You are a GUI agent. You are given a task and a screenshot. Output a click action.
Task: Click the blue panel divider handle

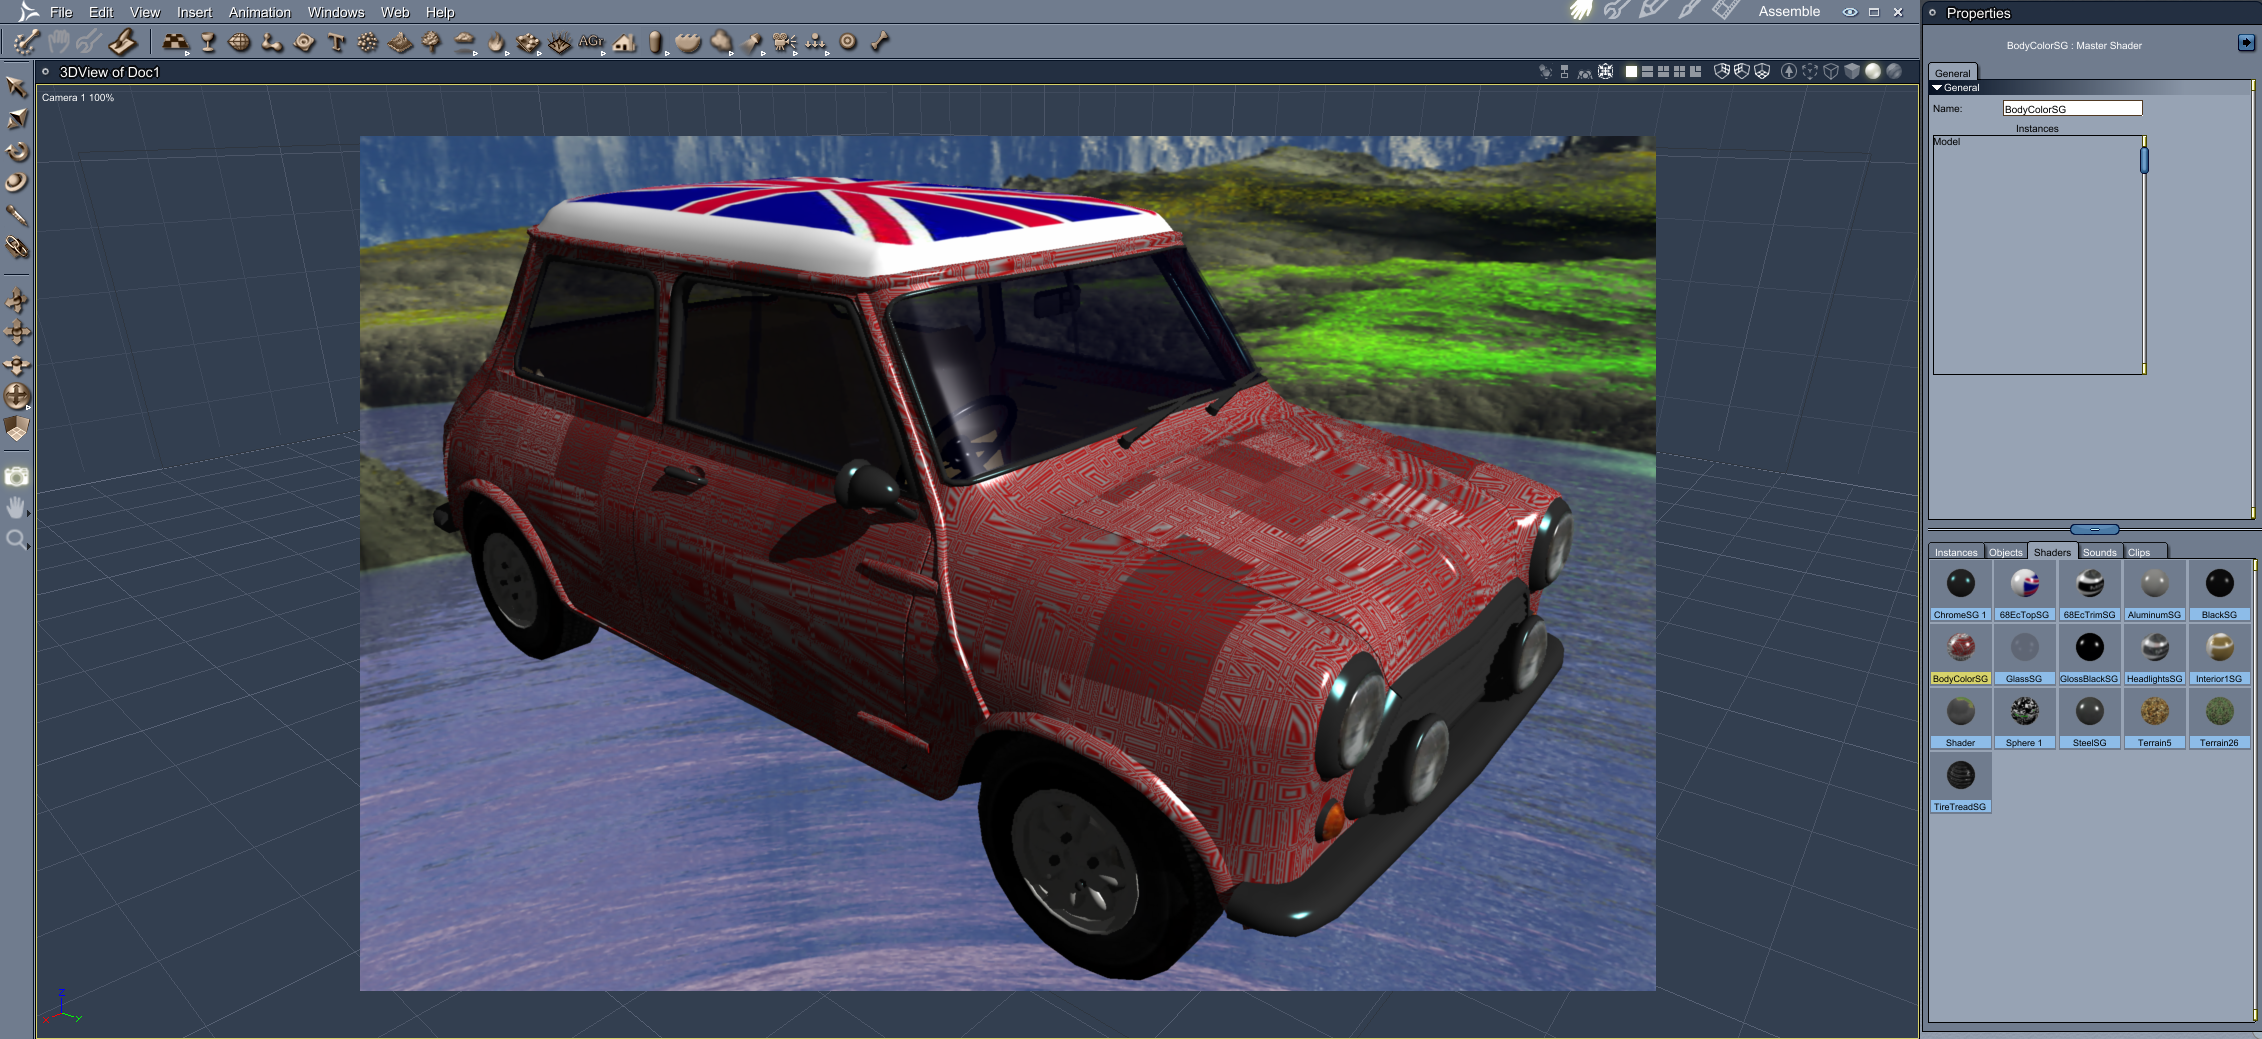pos(2094,529)
